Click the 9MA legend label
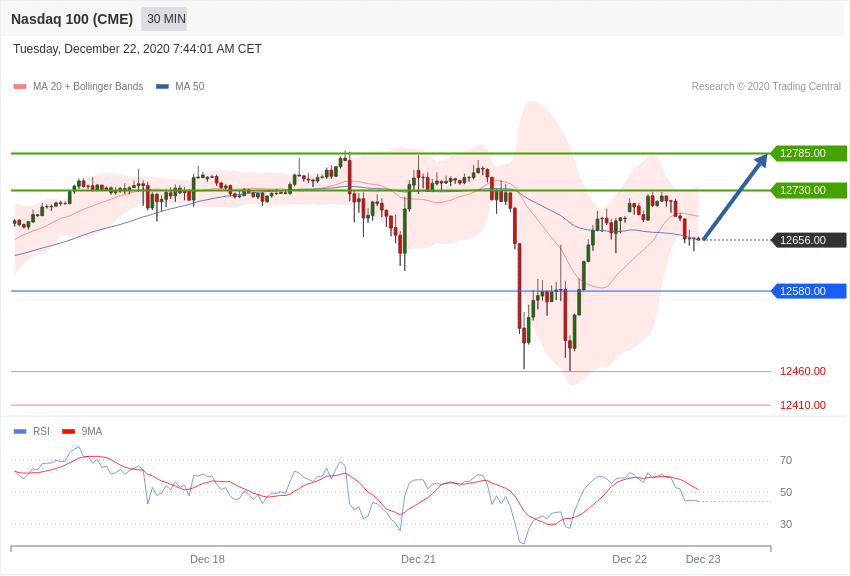Screen dimensions: 850x576 click(92, 431)
